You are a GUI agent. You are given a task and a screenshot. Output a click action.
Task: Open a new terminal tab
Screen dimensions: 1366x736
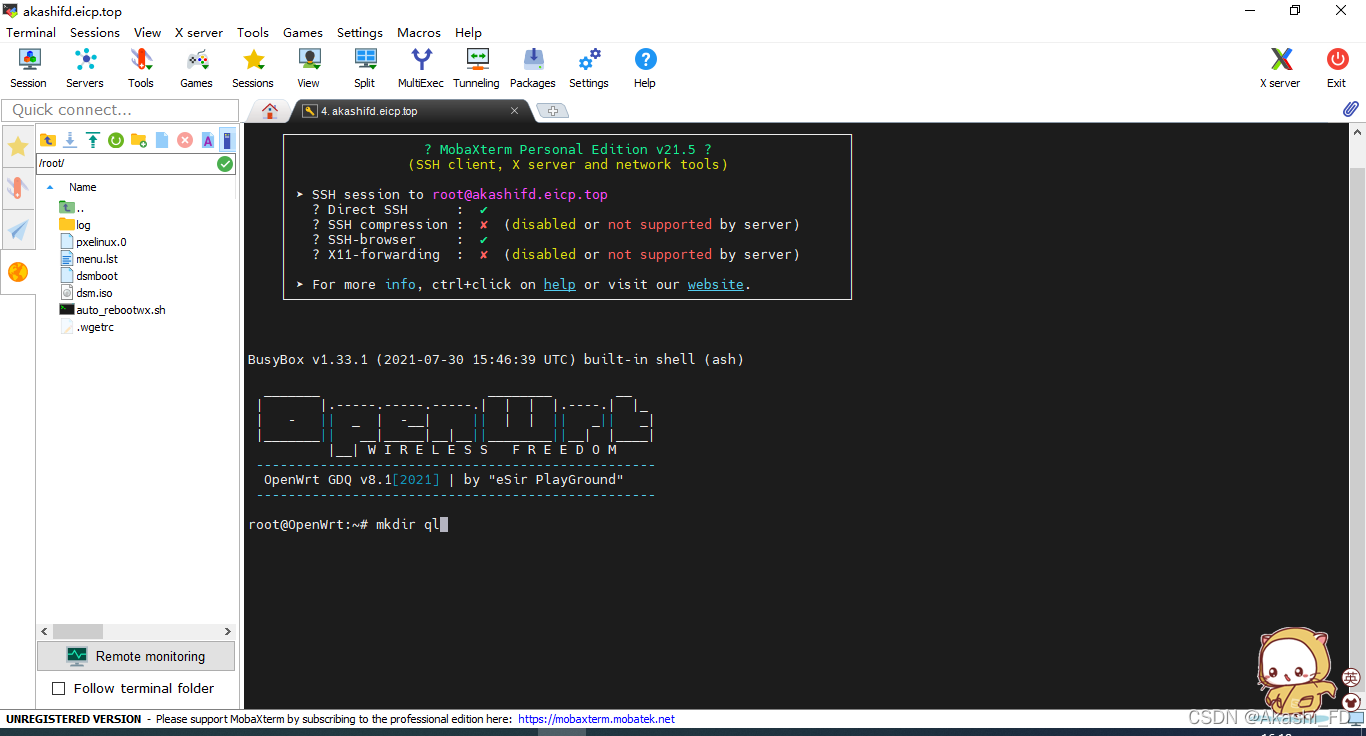pyautogui.click(x=554, y=111)
